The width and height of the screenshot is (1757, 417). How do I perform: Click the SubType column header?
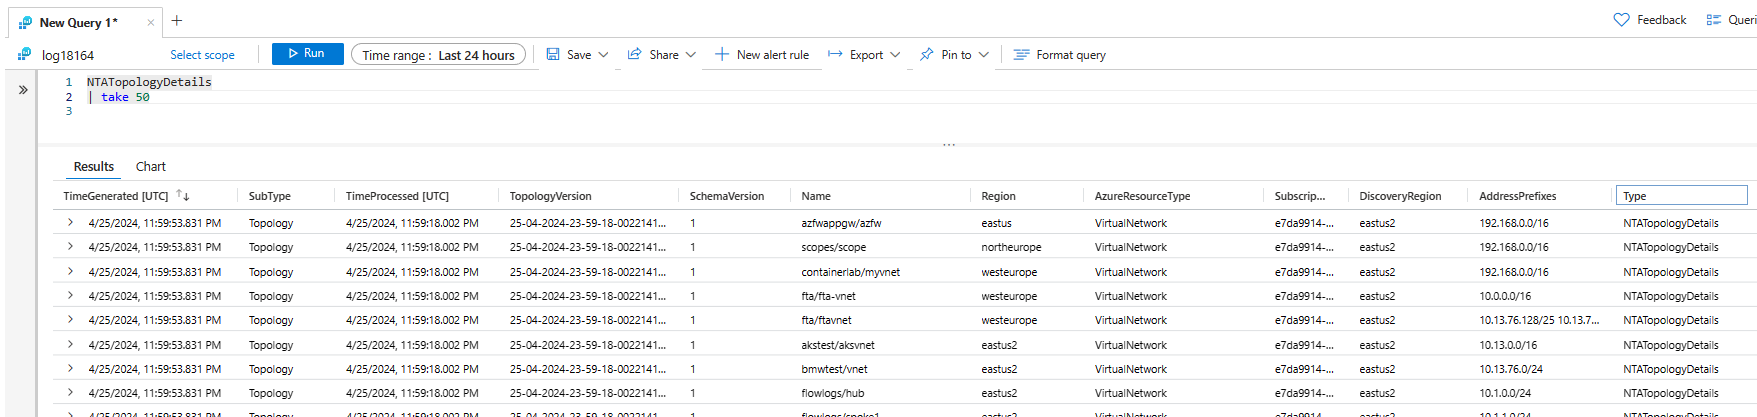coord(270,196)
